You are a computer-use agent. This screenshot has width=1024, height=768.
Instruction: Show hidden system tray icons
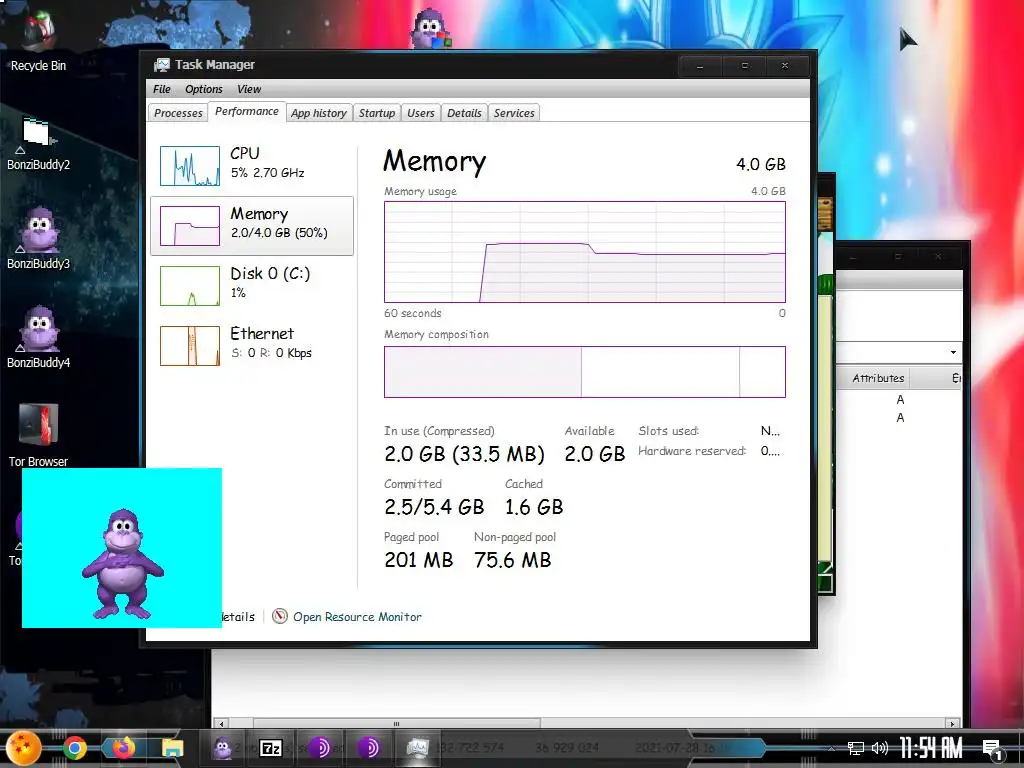831,749
